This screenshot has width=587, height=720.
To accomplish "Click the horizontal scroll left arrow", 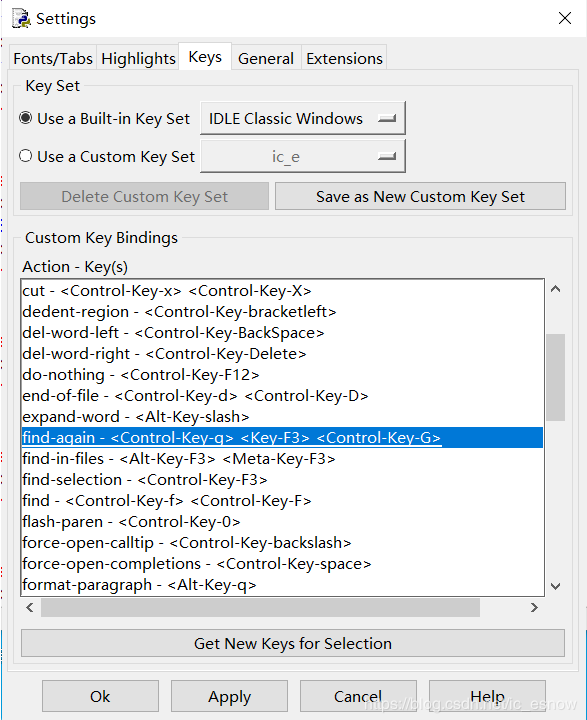I will 30,608.
